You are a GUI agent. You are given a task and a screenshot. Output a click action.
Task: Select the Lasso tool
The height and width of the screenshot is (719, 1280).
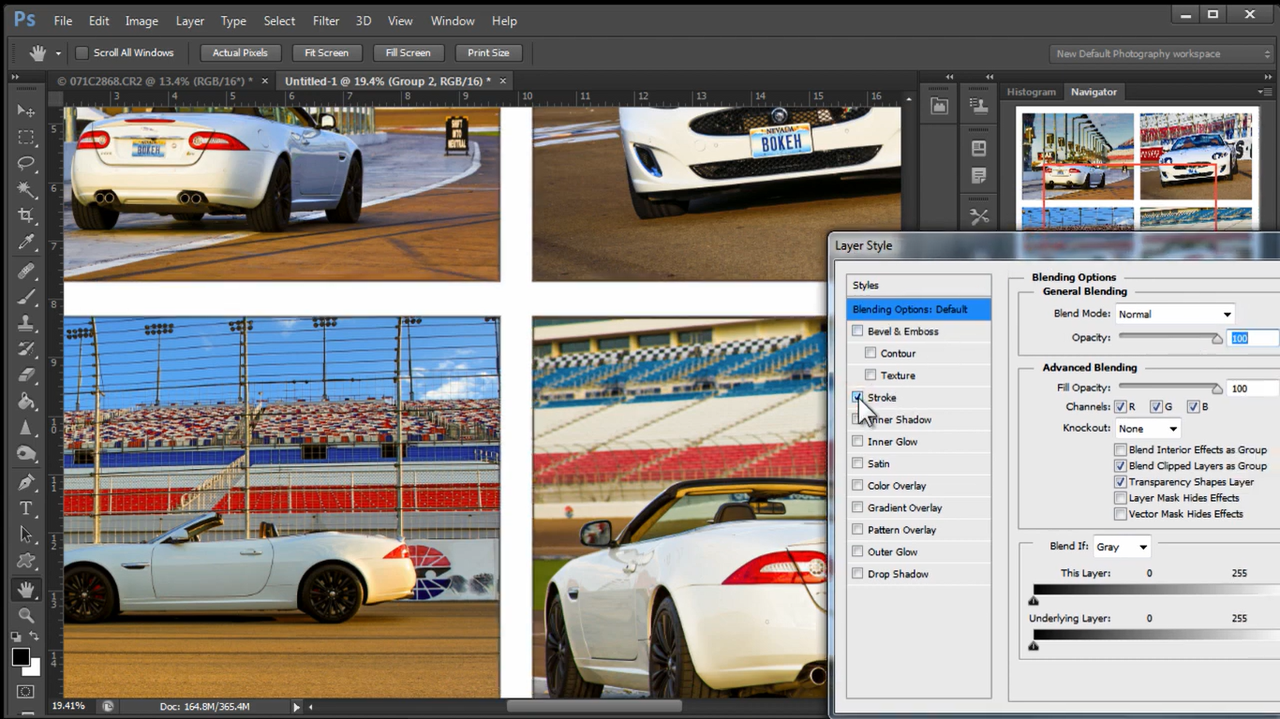tap(26, 163)
